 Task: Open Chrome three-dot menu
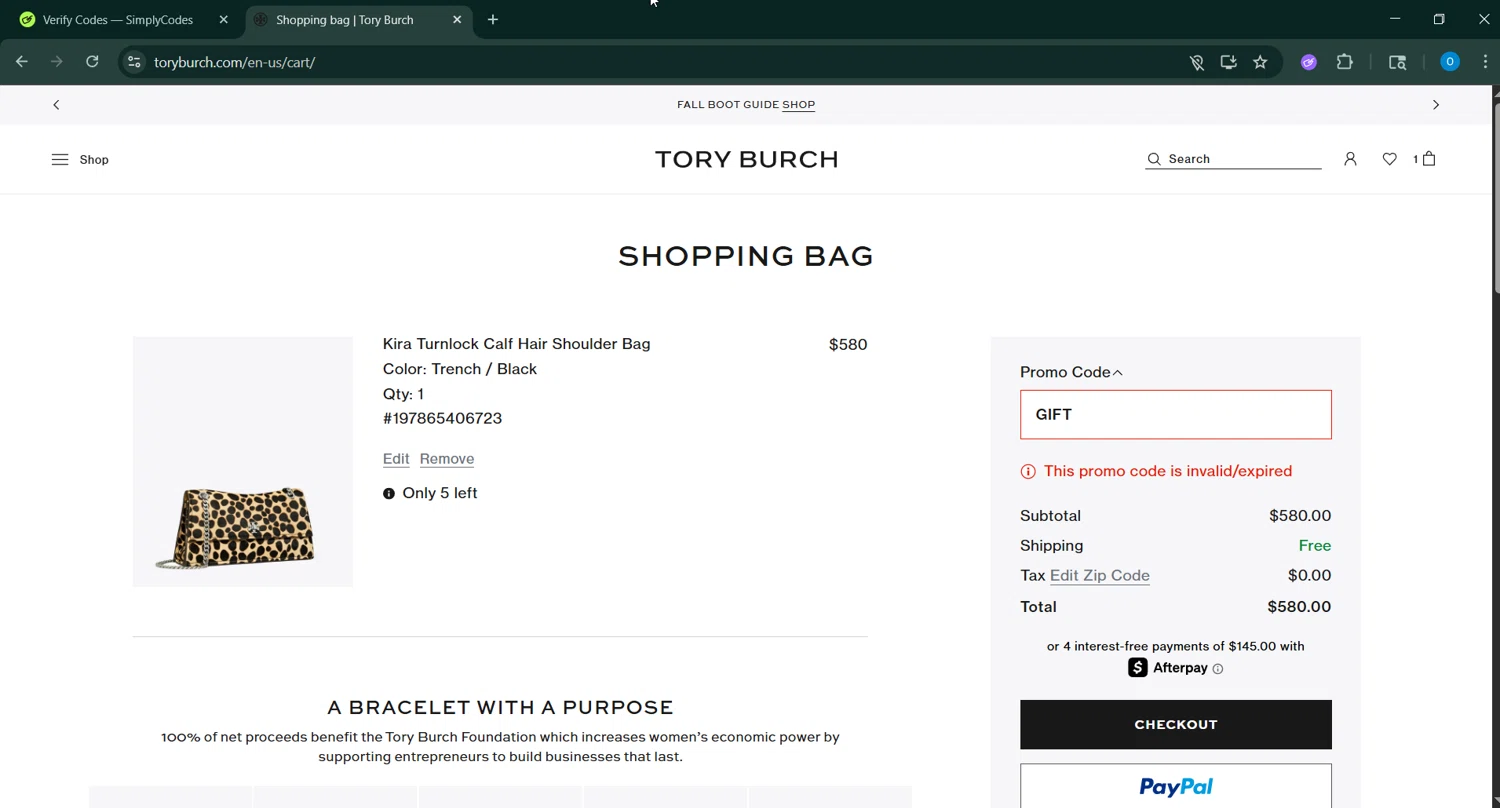tap(1485, 62)
